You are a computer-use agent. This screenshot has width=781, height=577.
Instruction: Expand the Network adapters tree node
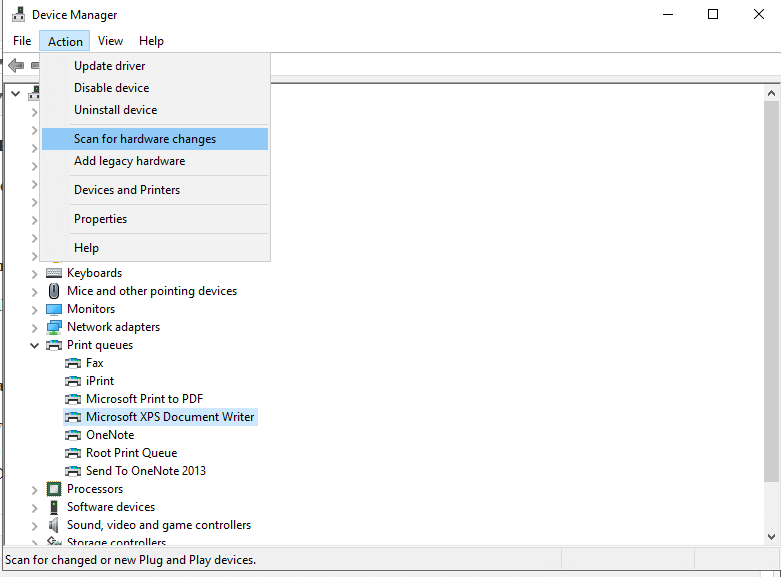click(x=35, y=327)
